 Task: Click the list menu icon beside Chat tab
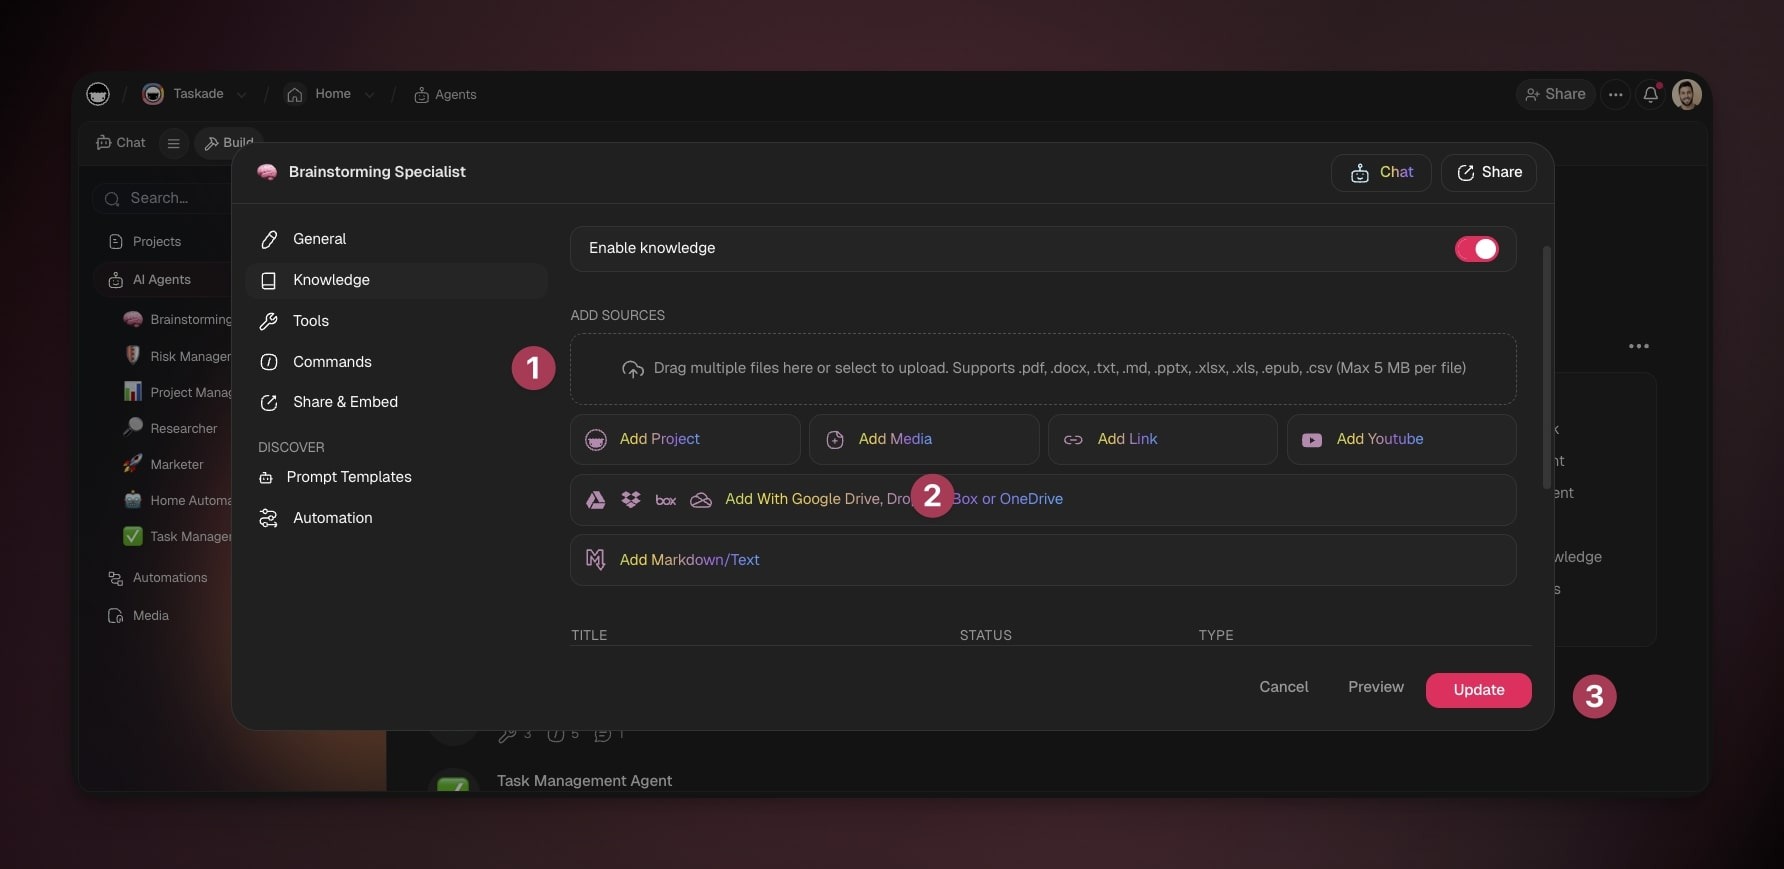(173, 143)
